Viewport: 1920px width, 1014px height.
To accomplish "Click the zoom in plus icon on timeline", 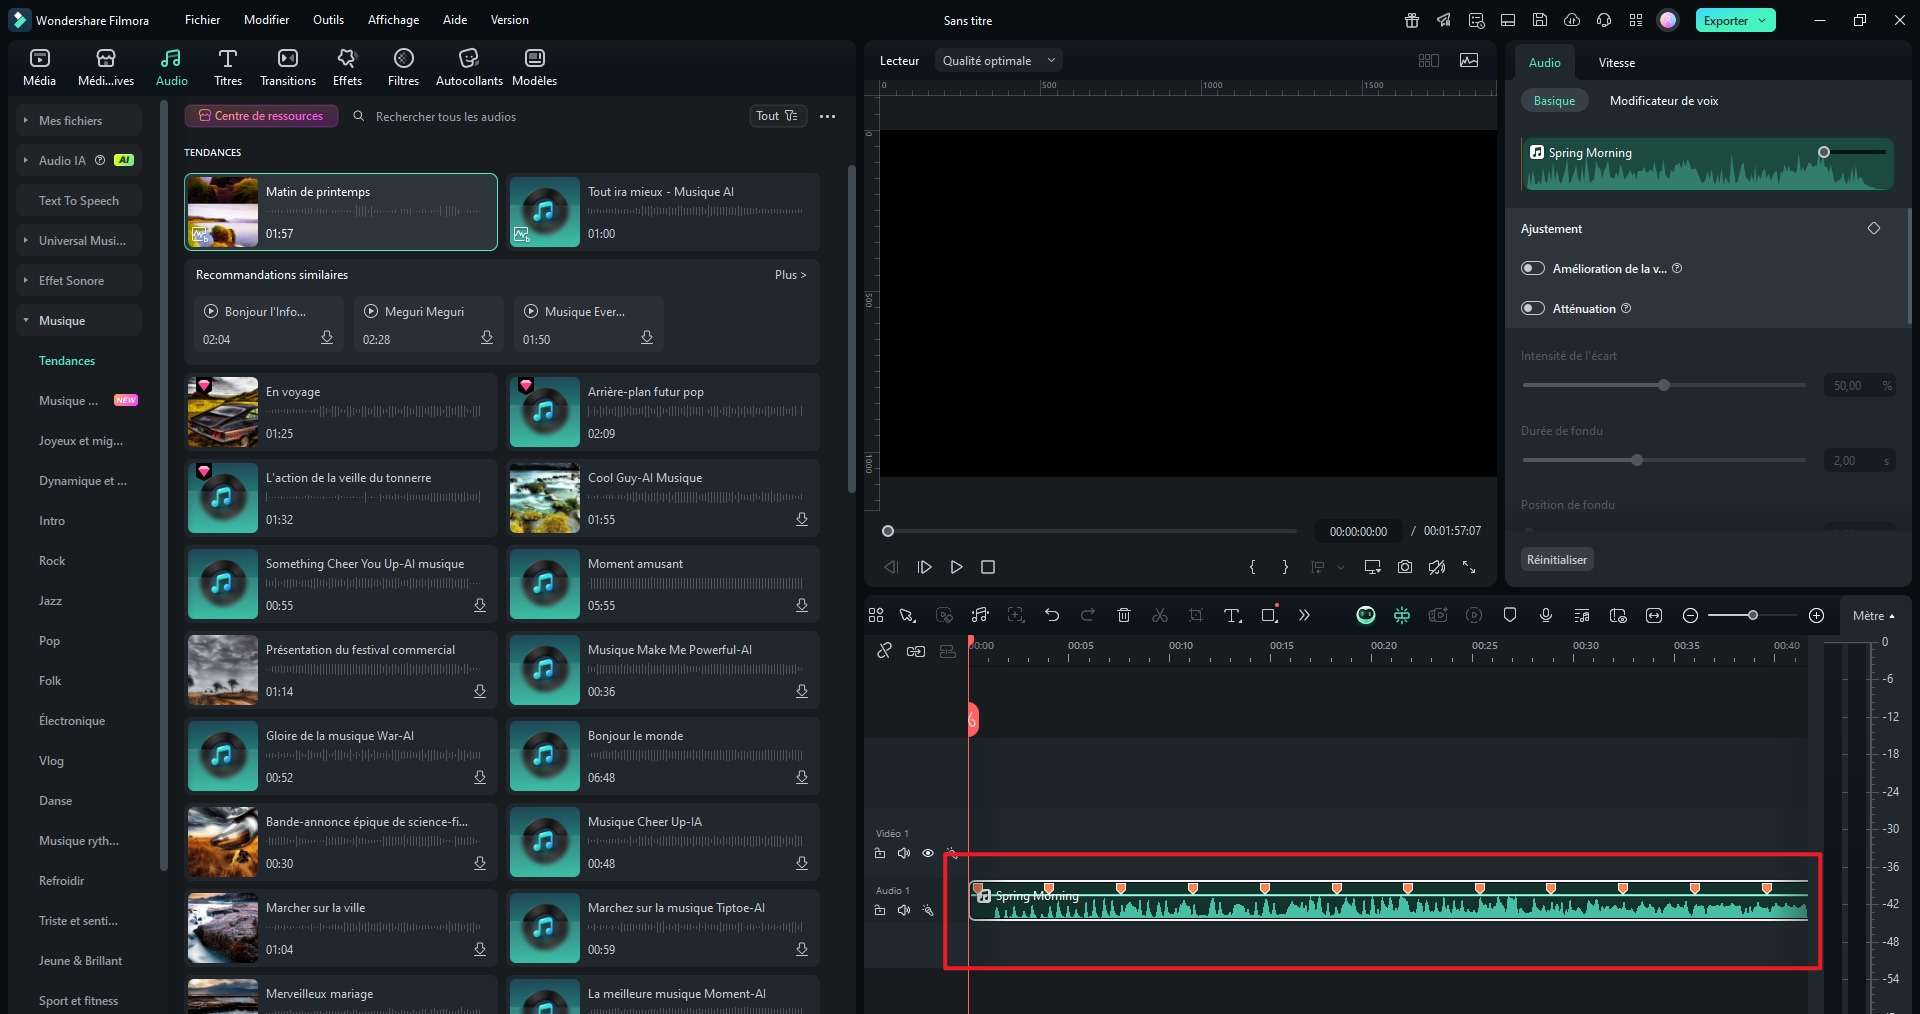I will click(x=1817, y=615).
